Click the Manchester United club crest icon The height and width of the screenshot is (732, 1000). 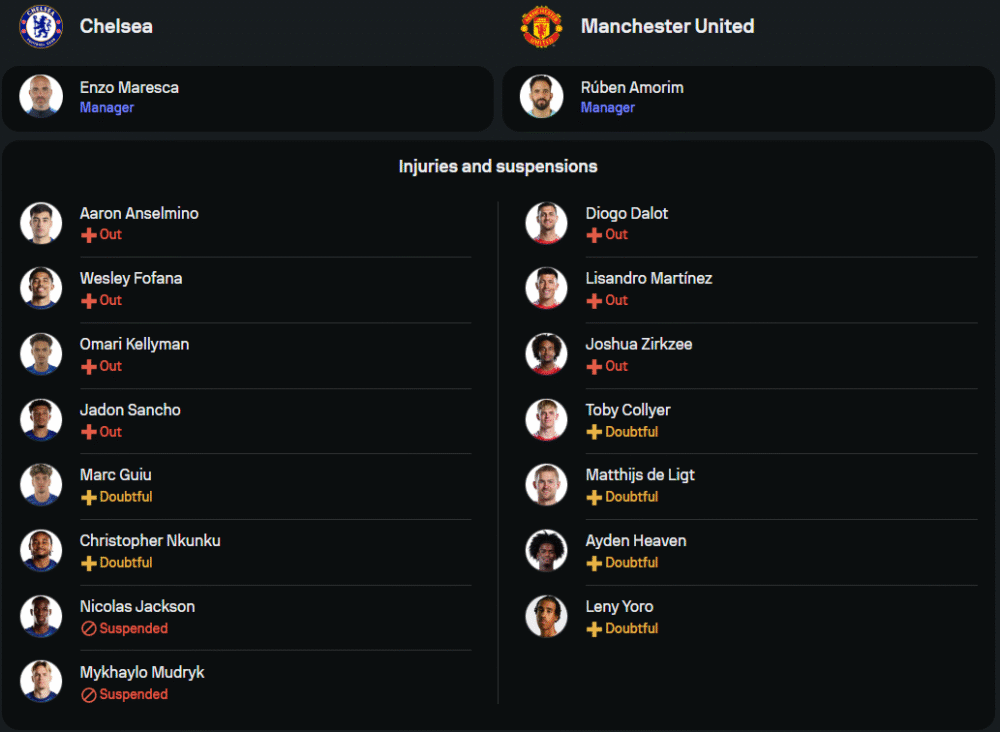coord(542,27)
